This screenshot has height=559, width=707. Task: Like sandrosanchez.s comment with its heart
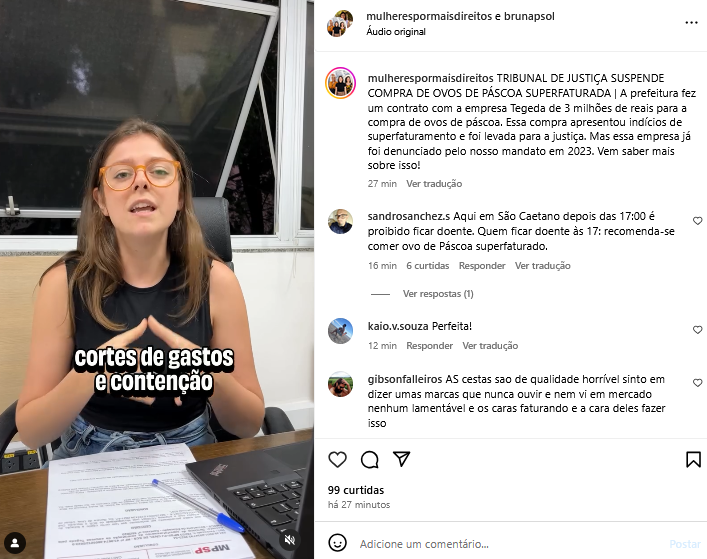pos(698,221)
